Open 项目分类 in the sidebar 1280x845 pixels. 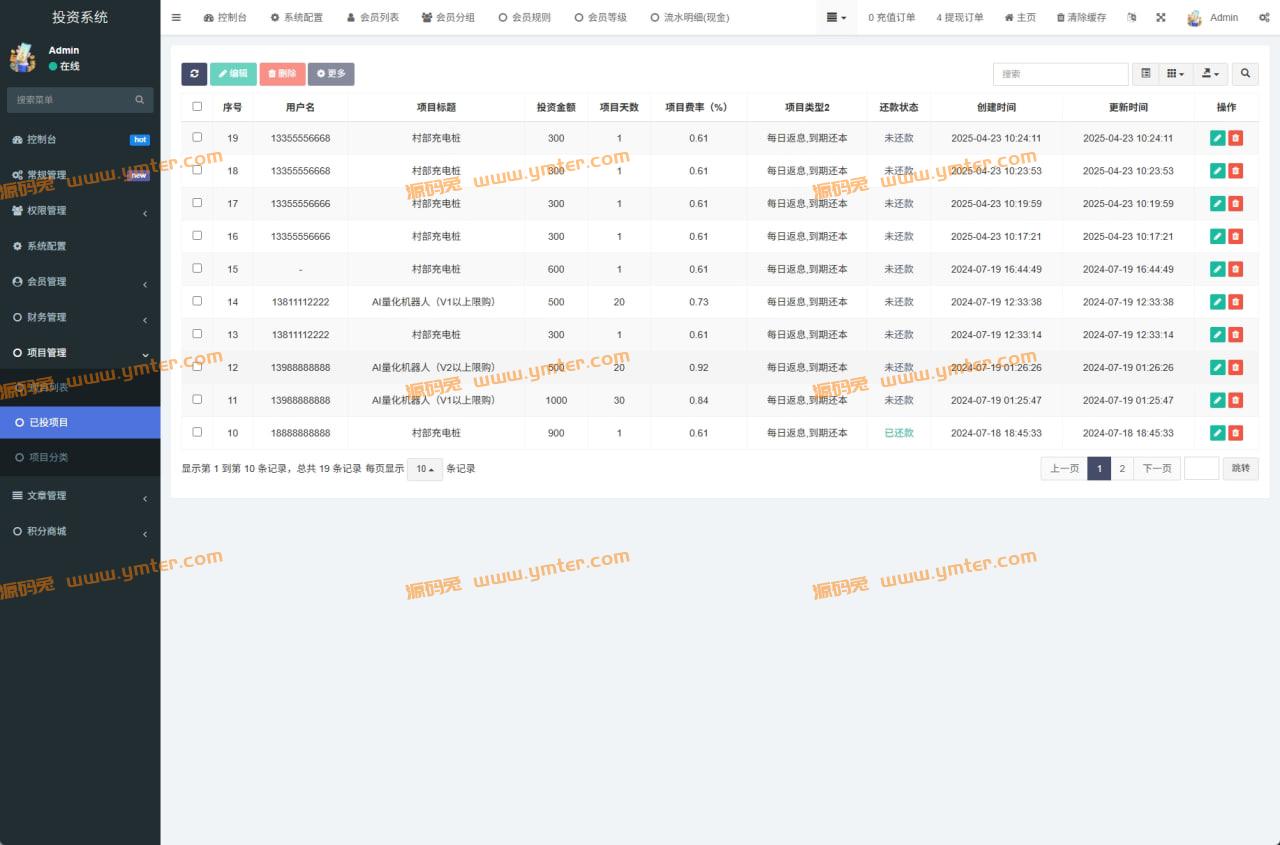pyautogui.click(x=80, y=458)
